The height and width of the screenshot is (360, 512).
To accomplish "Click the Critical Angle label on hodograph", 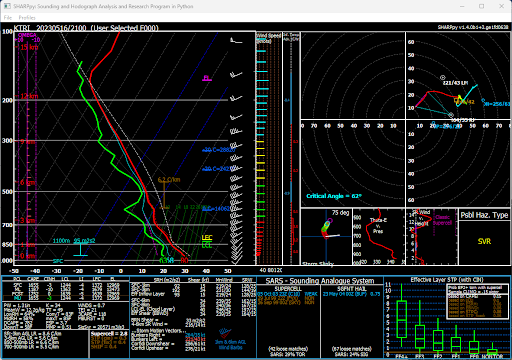I will 334,196.
